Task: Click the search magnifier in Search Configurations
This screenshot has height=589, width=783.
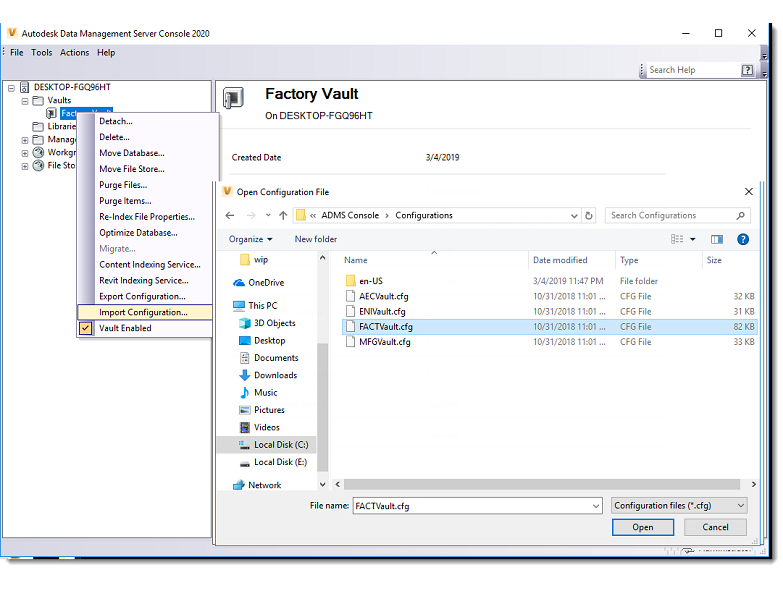Action: [741, 216]
